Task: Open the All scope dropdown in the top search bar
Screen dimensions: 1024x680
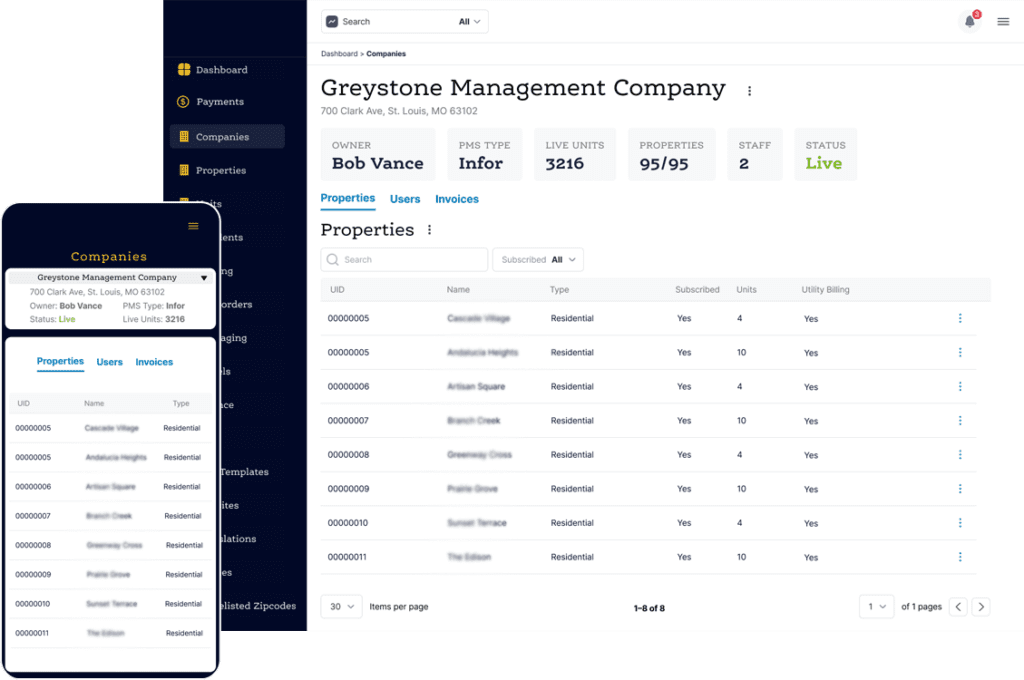Action: [x=470, y=22]
